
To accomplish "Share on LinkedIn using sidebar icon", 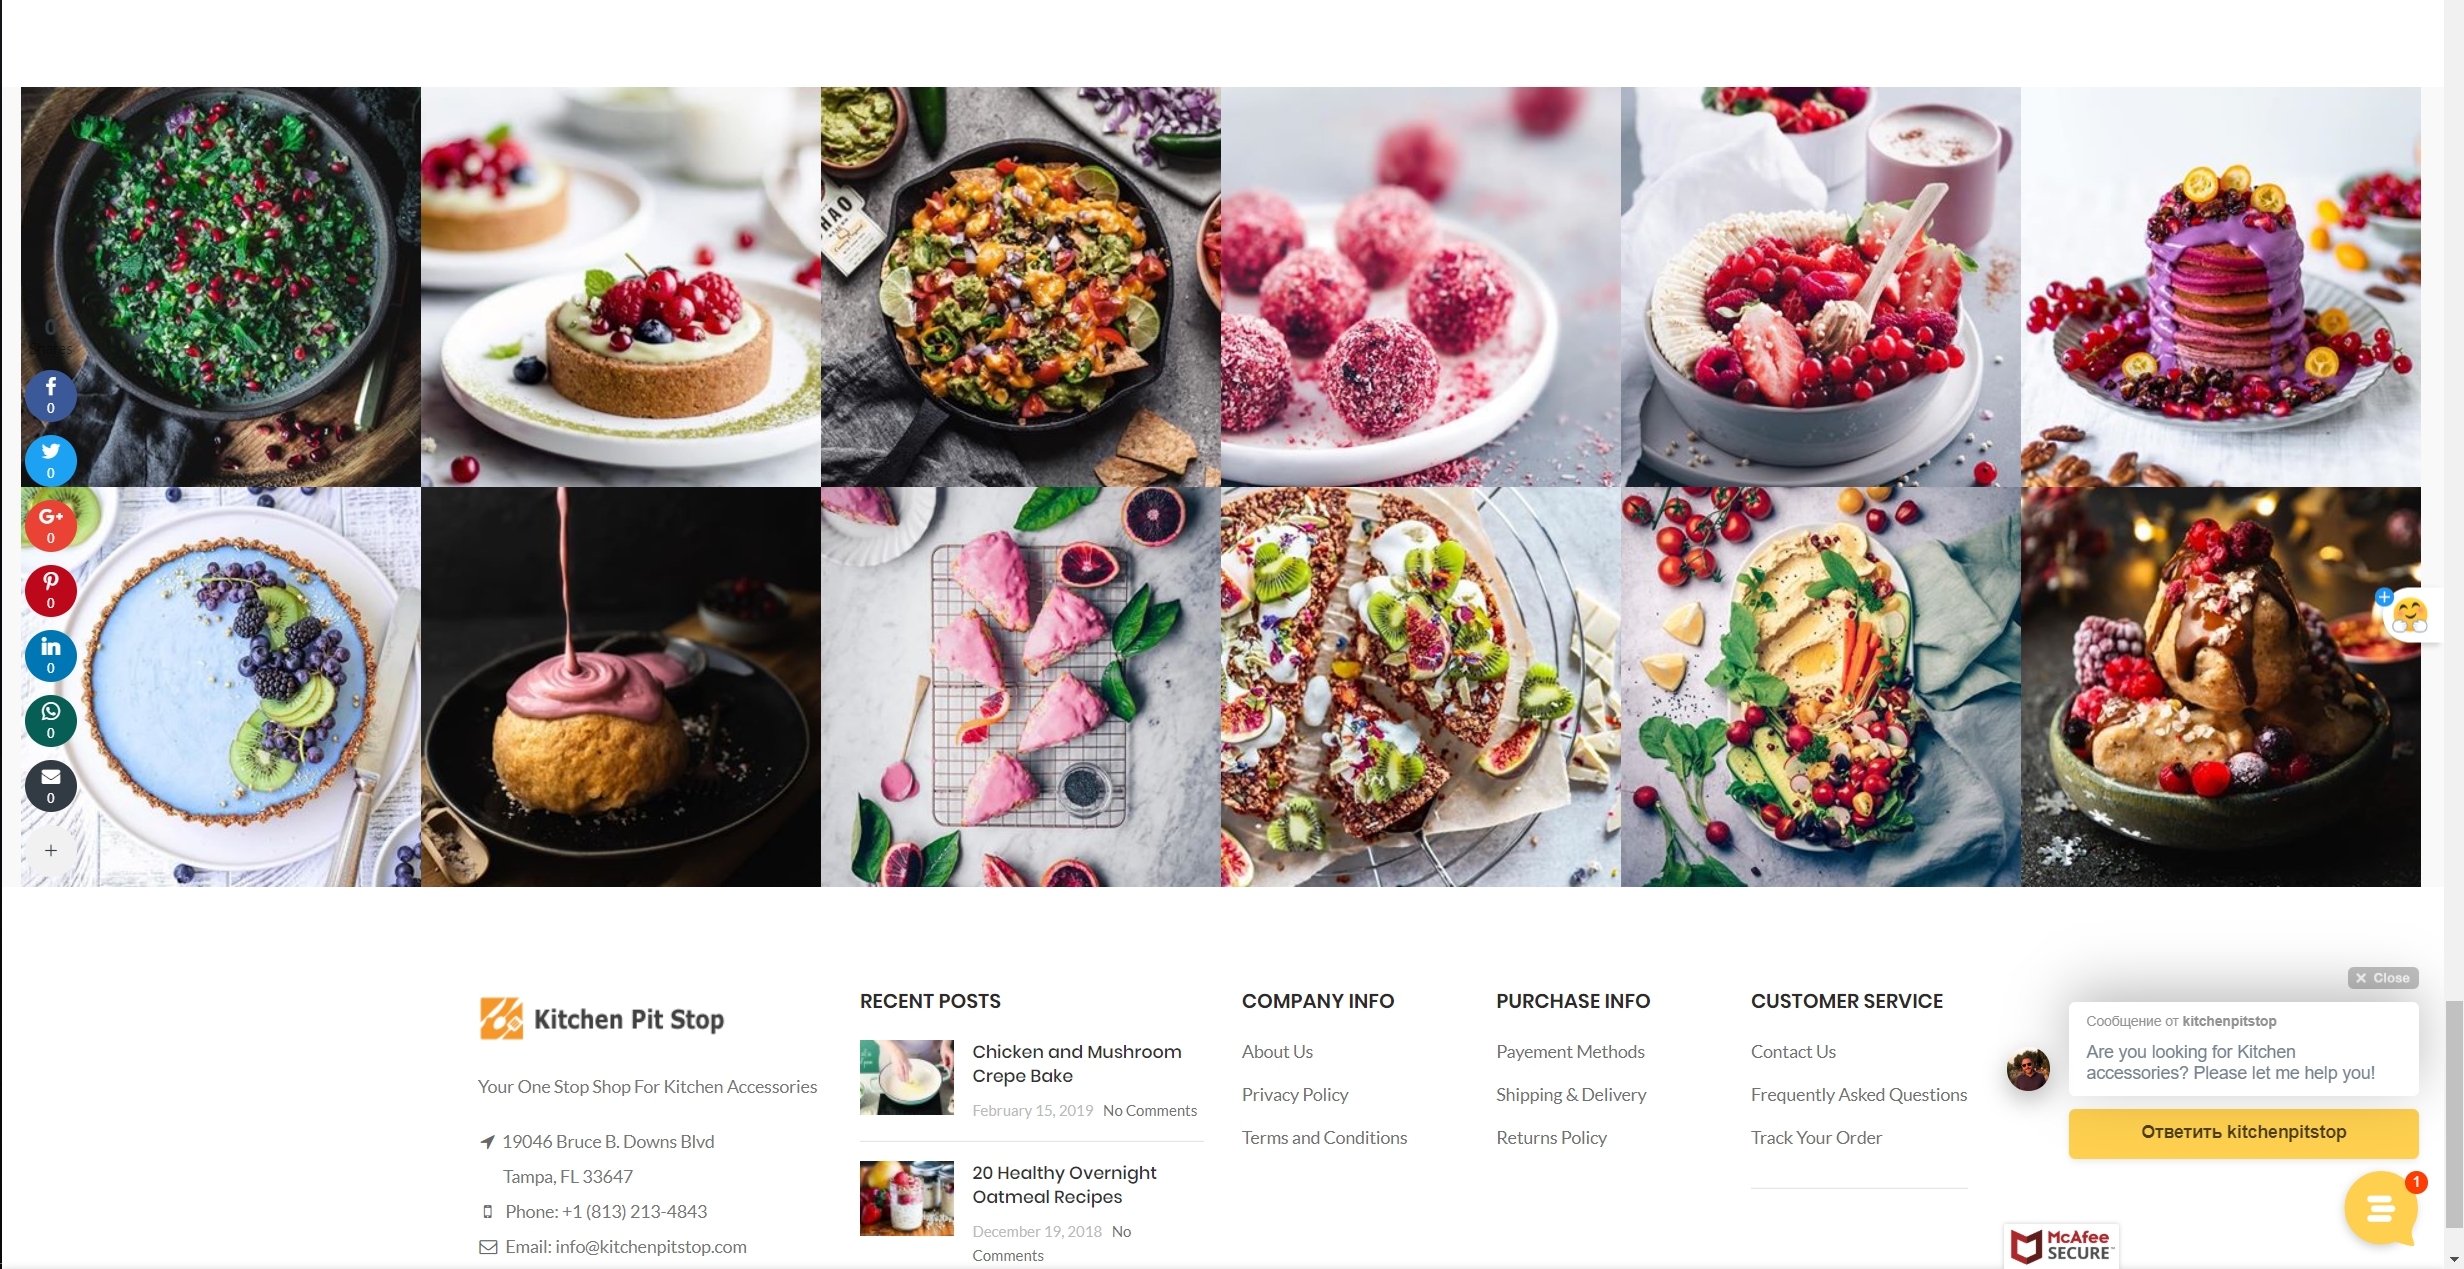I will (50, 656).
